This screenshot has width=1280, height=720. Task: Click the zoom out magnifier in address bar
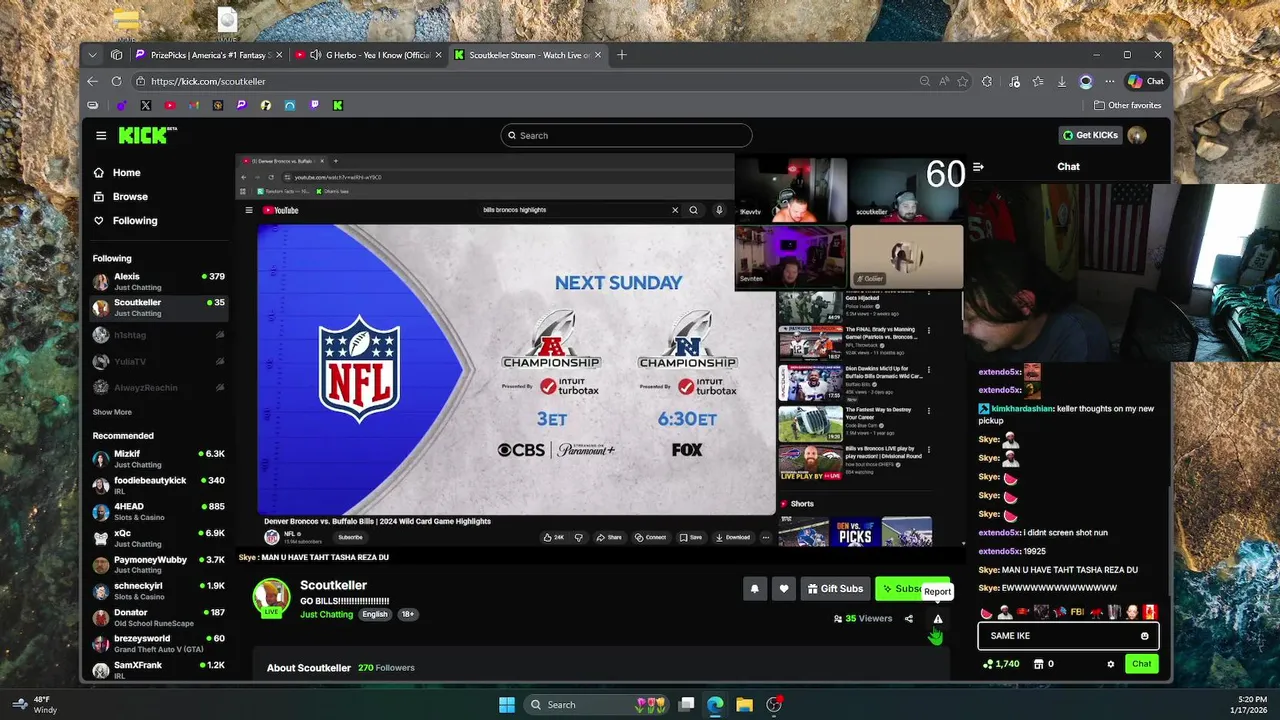925,81
